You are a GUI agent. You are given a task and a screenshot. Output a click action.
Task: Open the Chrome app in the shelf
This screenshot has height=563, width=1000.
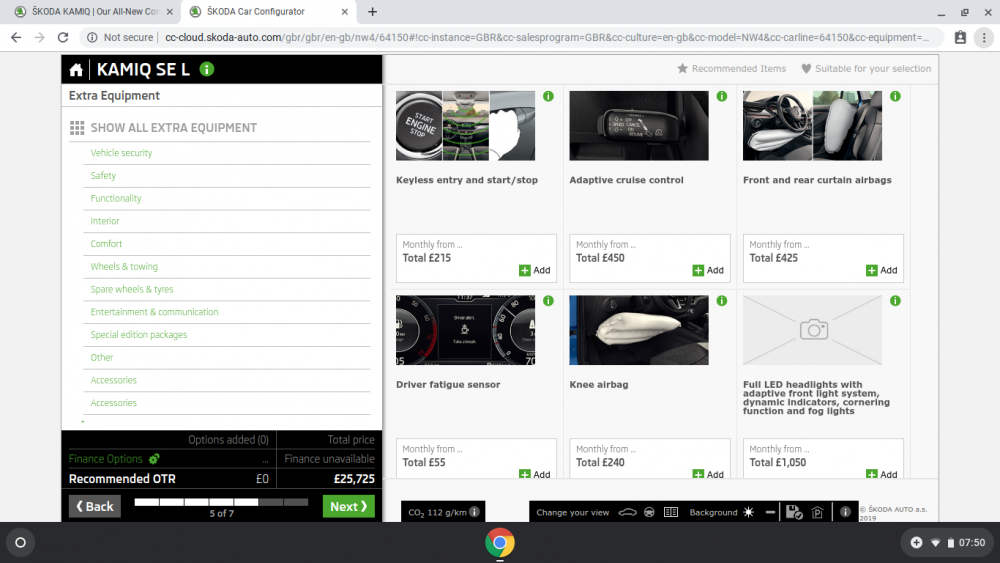click(500, 543)
